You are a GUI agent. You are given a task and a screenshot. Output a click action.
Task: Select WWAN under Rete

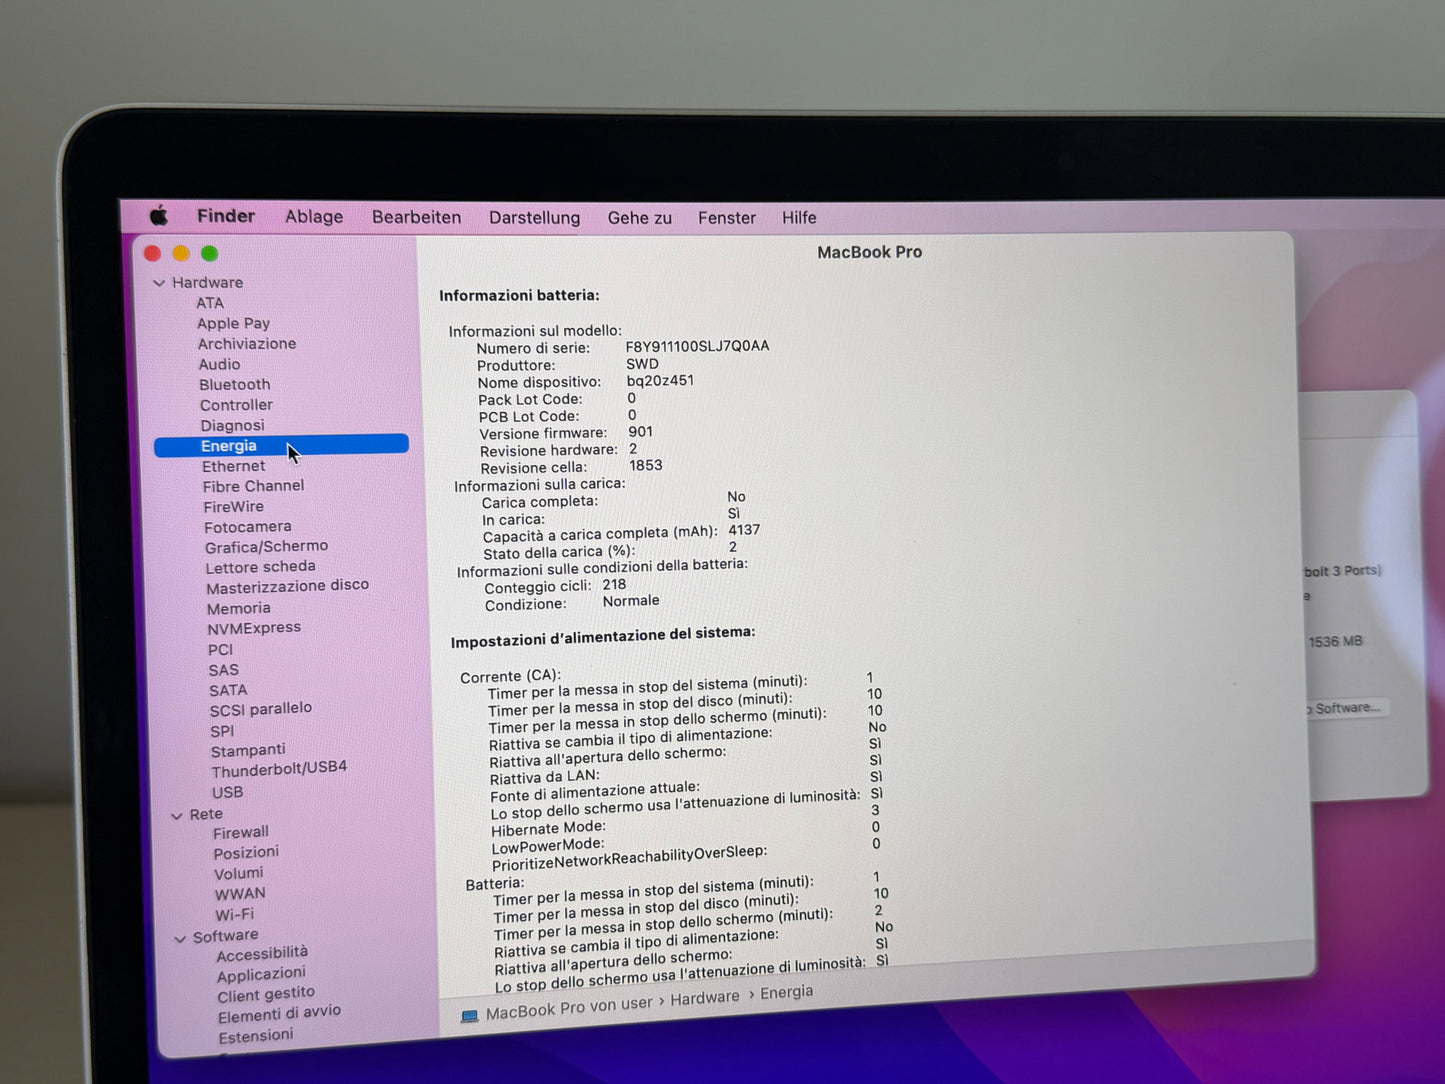click(x=240, y=894)
